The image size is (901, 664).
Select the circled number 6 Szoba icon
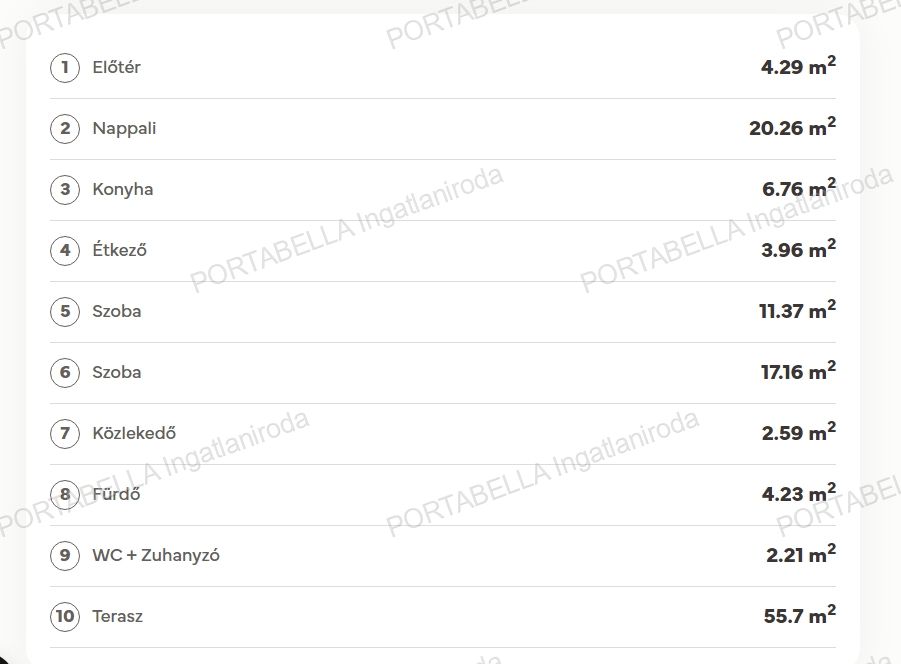(x=65, y=372)
